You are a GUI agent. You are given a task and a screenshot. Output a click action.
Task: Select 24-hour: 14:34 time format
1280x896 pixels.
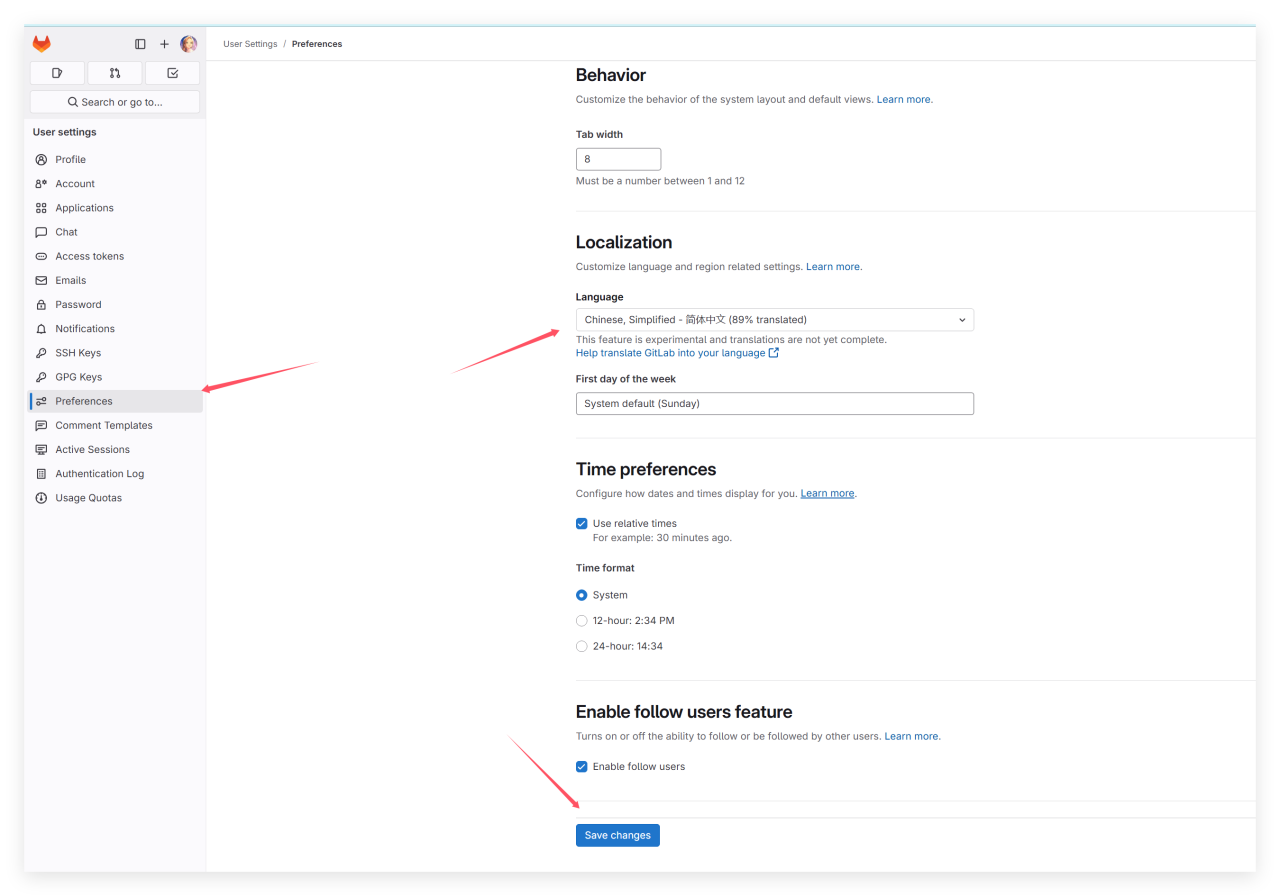pyautogui.click(x=582, y=646)
